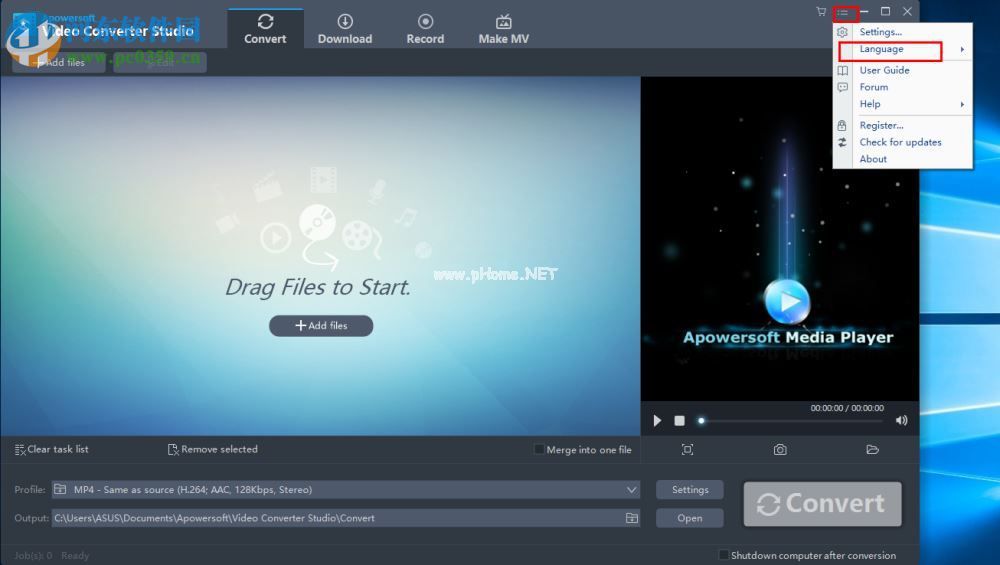Clear task list

click(51, 450)
